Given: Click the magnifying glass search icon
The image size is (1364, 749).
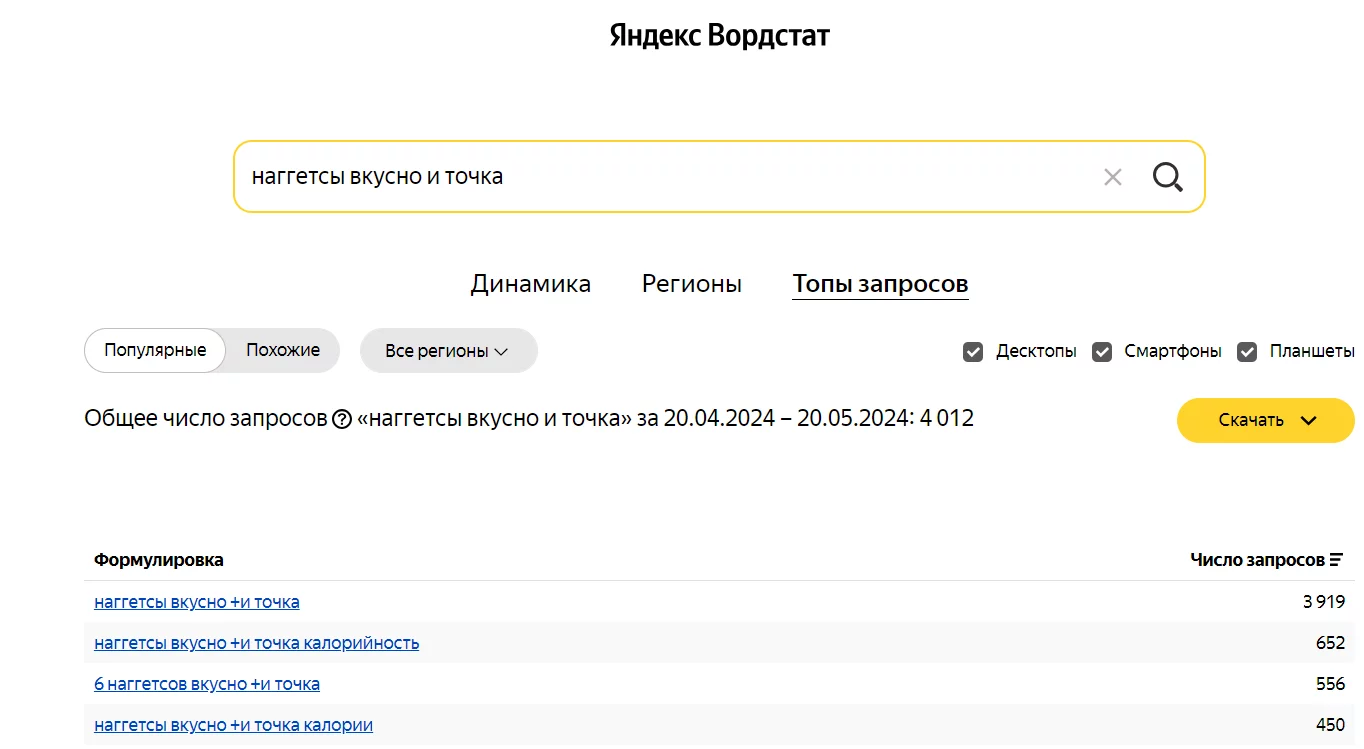Looking at the screenshot, I should coord(1167,177).
